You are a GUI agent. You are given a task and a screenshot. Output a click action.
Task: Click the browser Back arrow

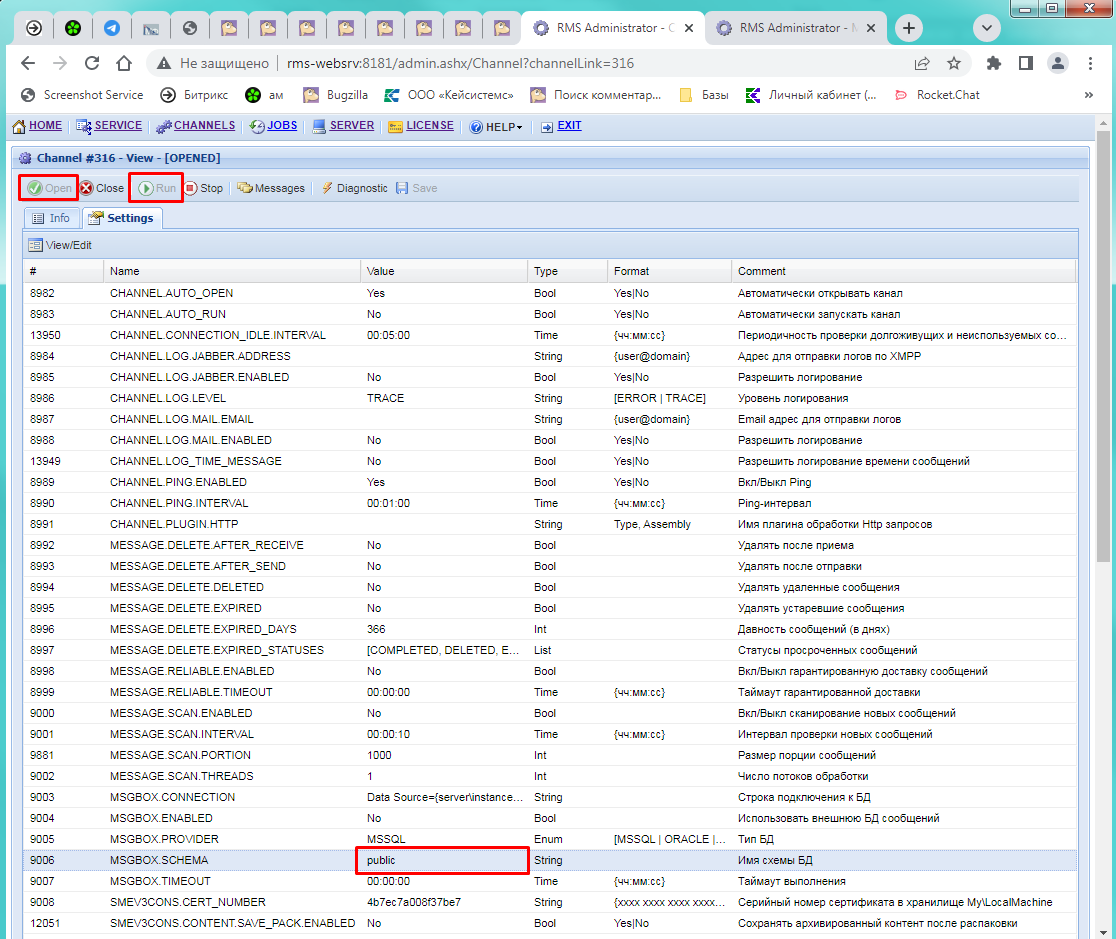click(x=28, y=63)
